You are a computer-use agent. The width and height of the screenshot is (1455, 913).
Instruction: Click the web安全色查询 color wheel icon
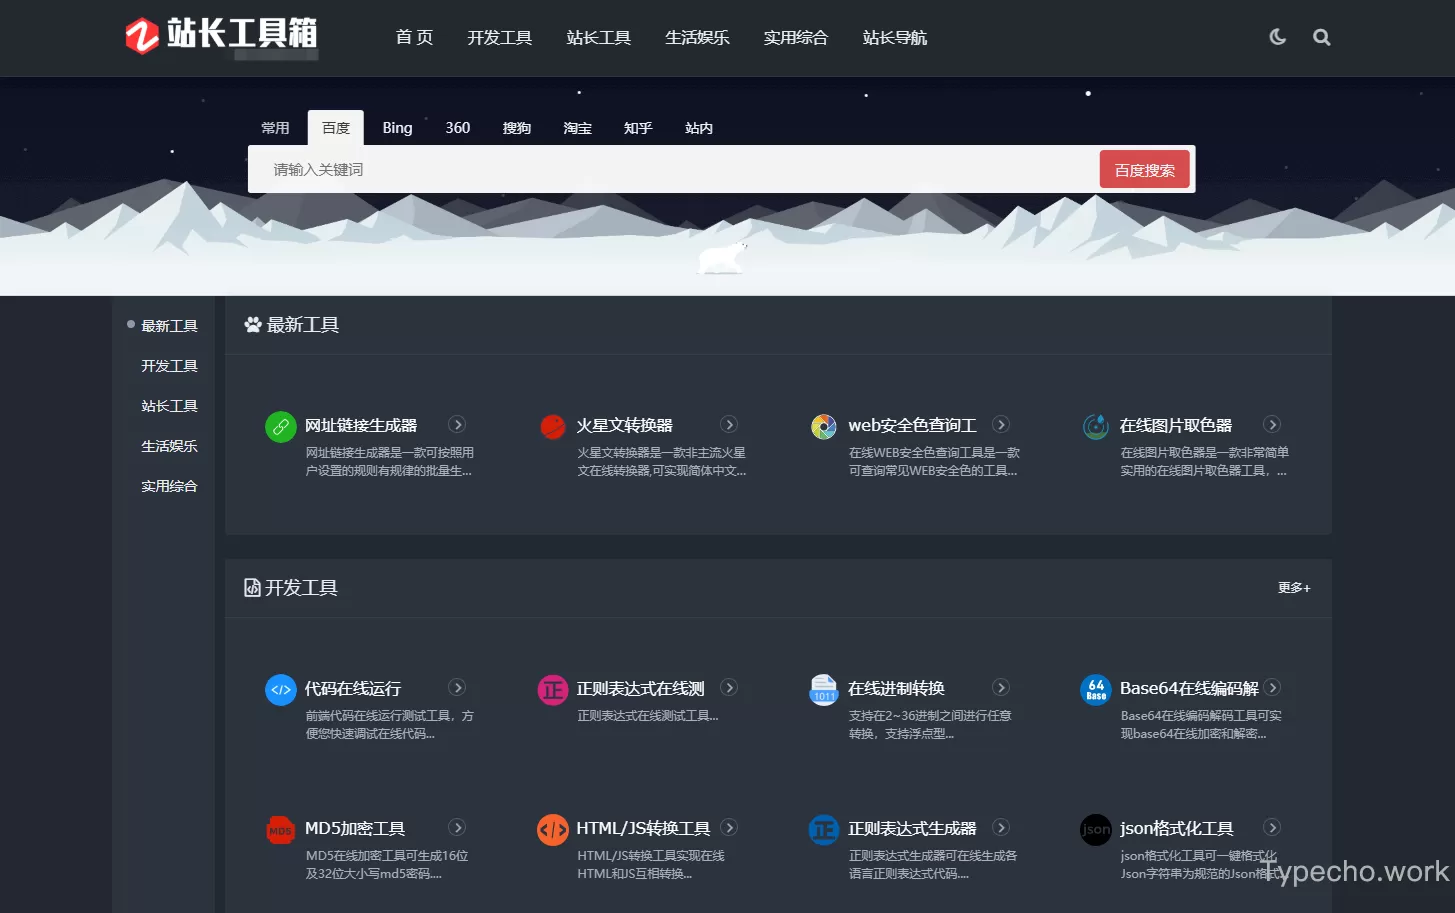[x=823, y=426]
